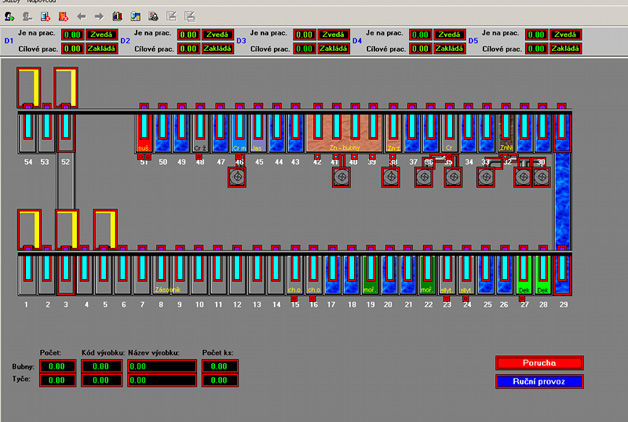Click the Tyče Kód výrobku field
Image resolution: width=628 pixels, height=422 pixels.
click(x=102, y=380)
